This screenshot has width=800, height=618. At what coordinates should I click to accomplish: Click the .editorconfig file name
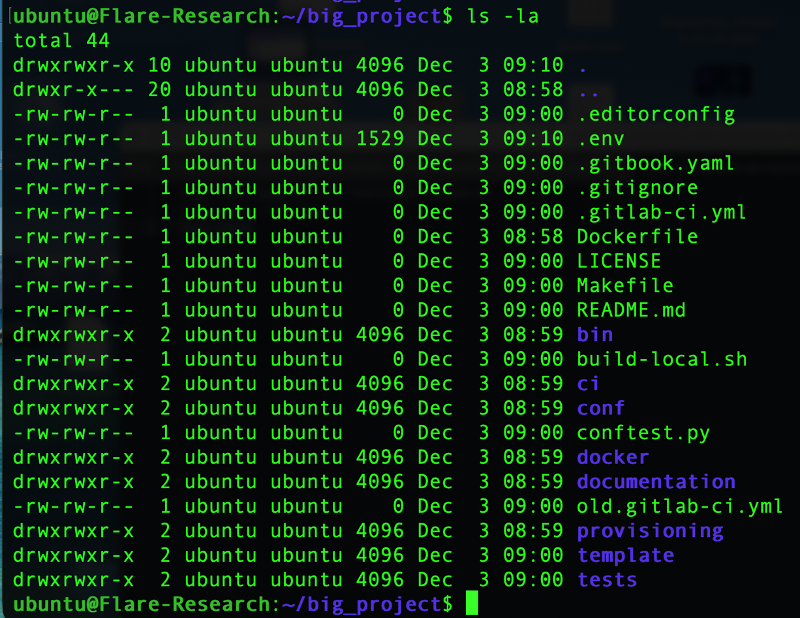point(656,114)
